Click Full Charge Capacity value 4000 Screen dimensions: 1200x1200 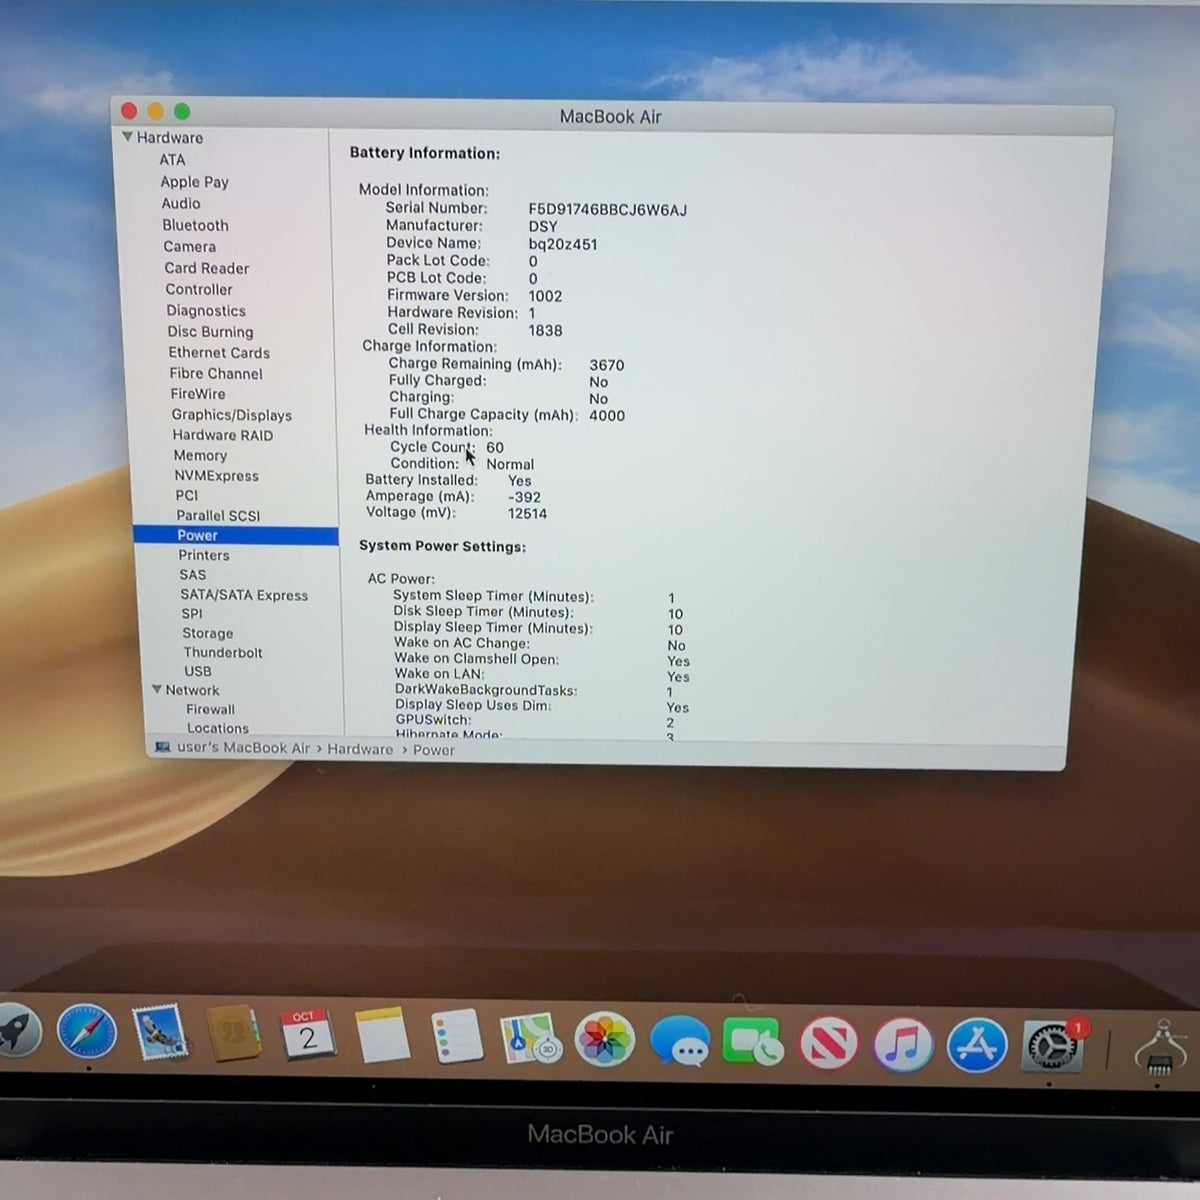pyautogui.click(x=607, y=416)
